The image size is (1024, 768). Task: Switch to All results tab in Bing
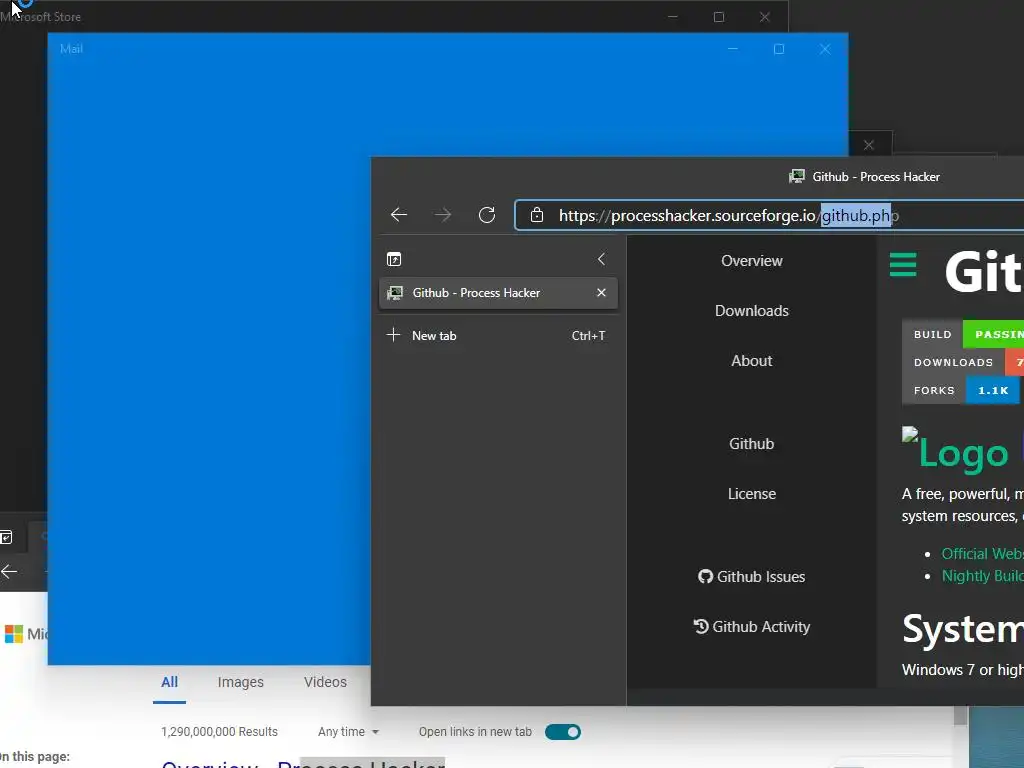[169, 682]
